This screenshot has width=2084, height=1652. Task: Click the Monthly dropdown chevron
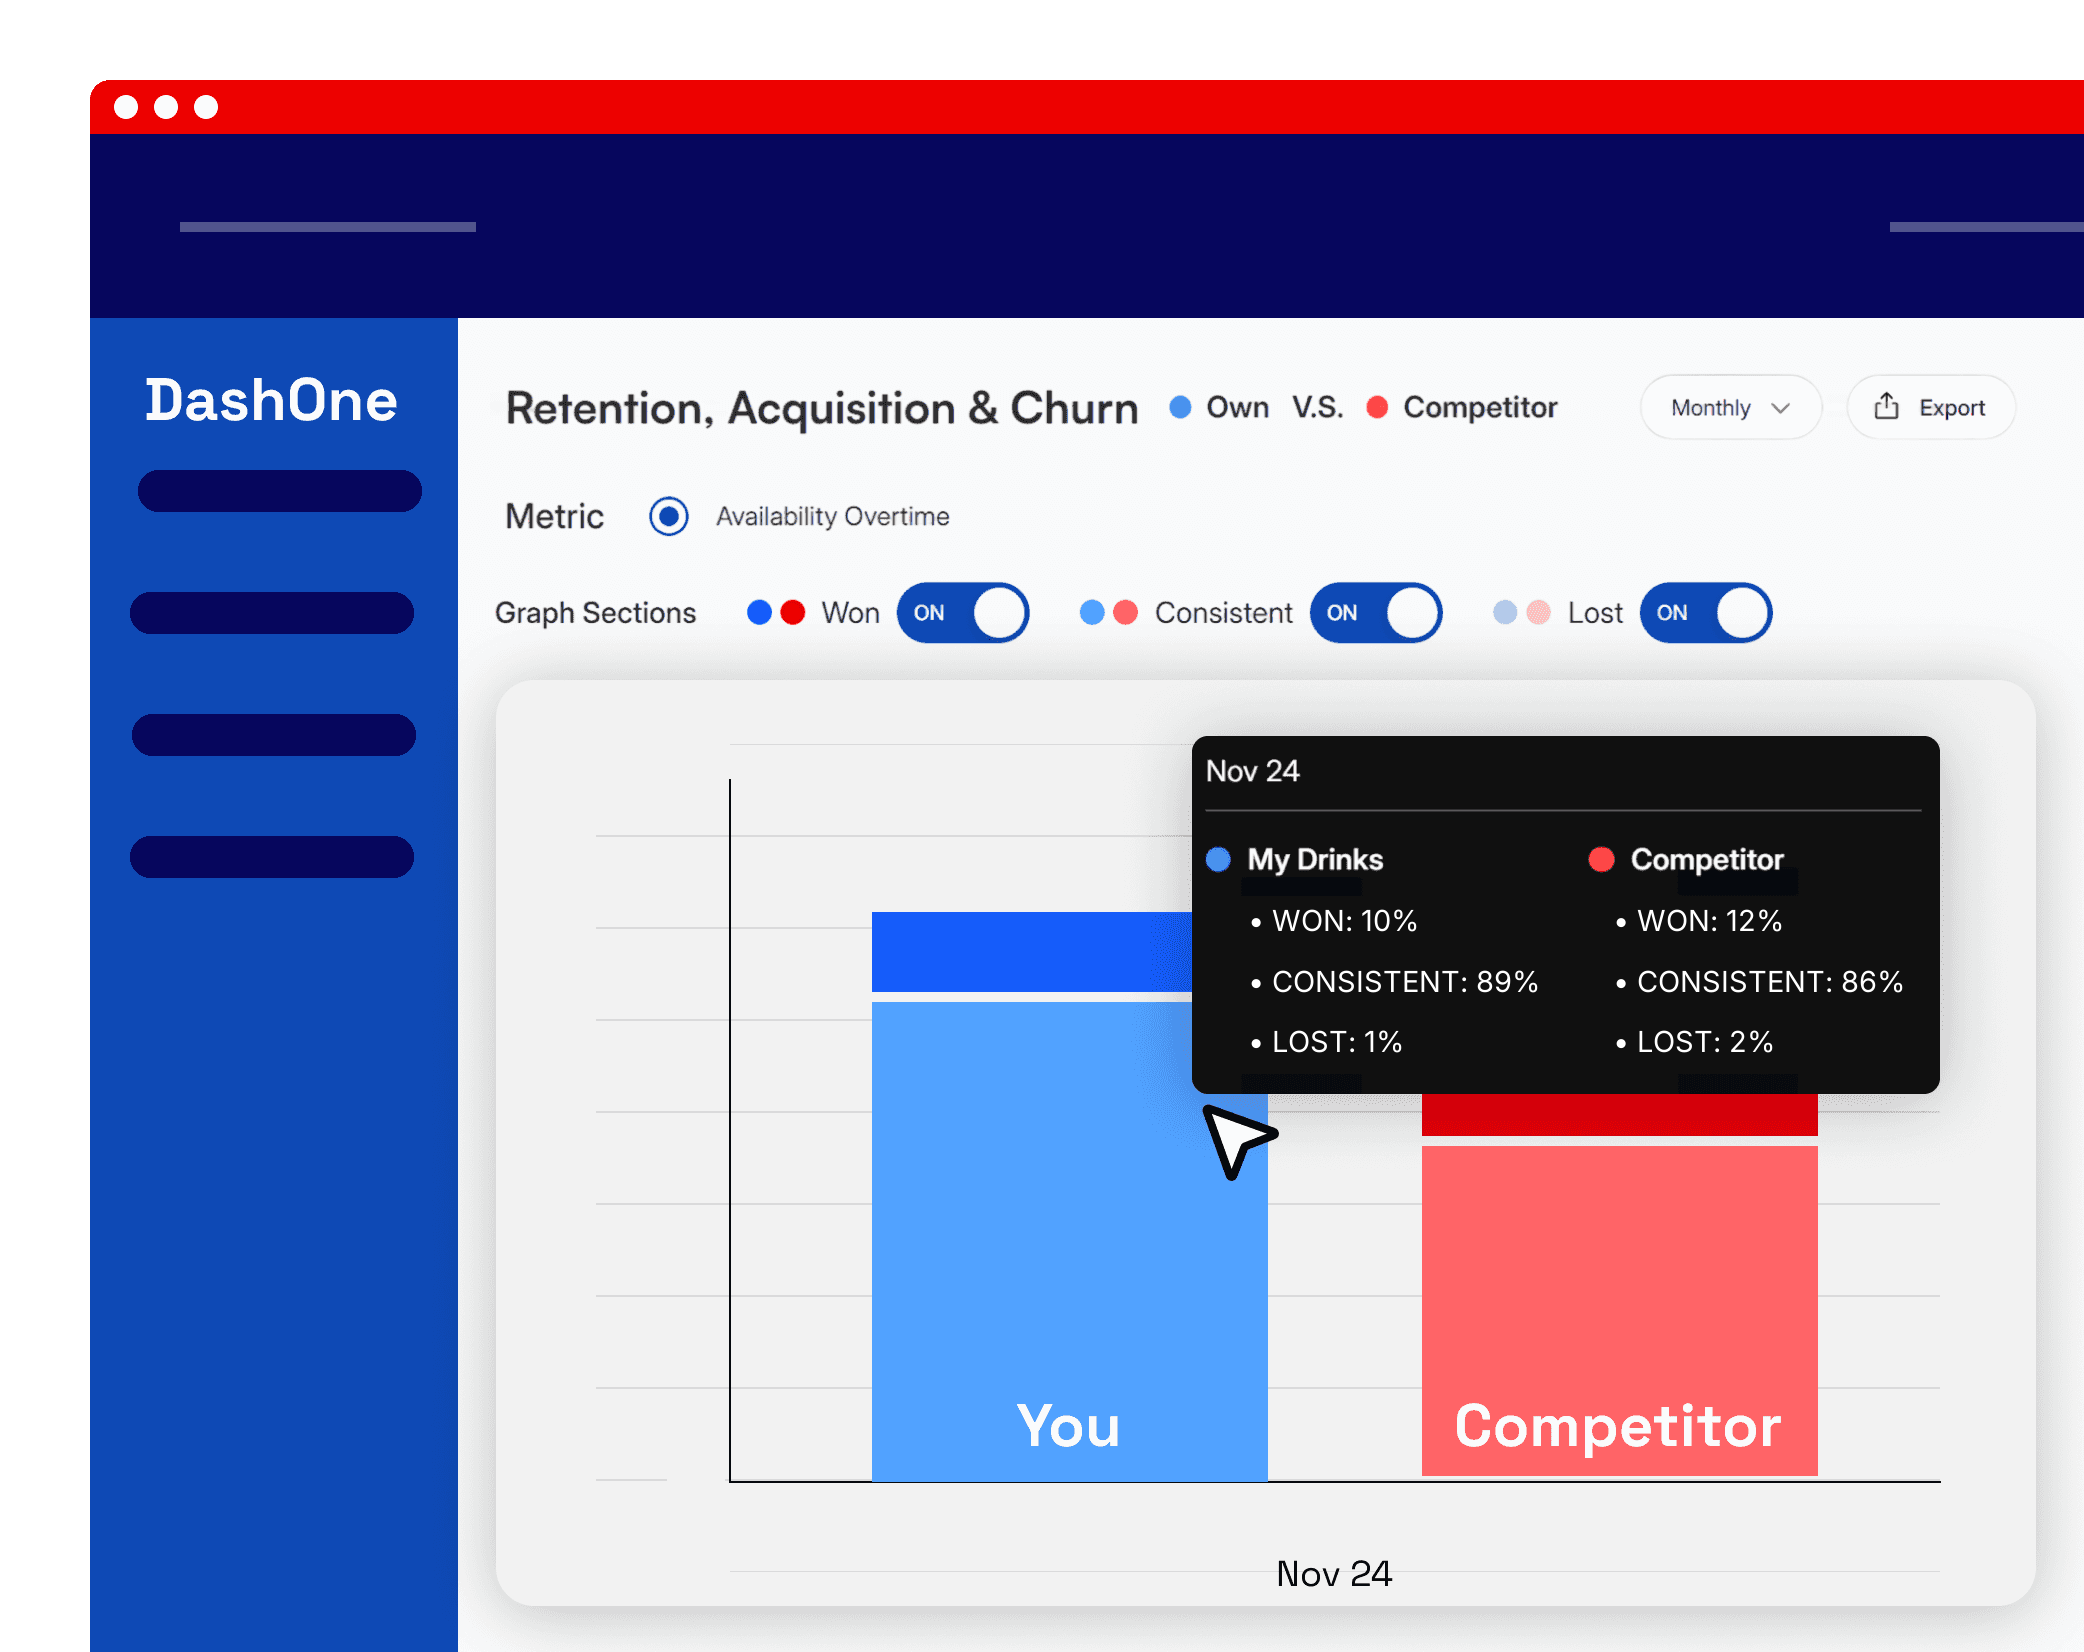[1780, 408]
